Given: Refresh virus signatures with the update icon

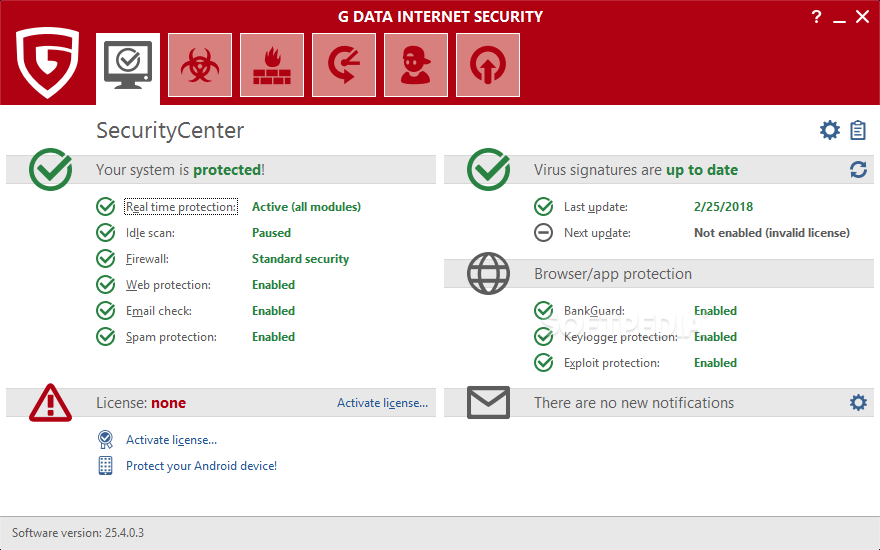Looking at the screenshot, I should click(x=858, y=169).
